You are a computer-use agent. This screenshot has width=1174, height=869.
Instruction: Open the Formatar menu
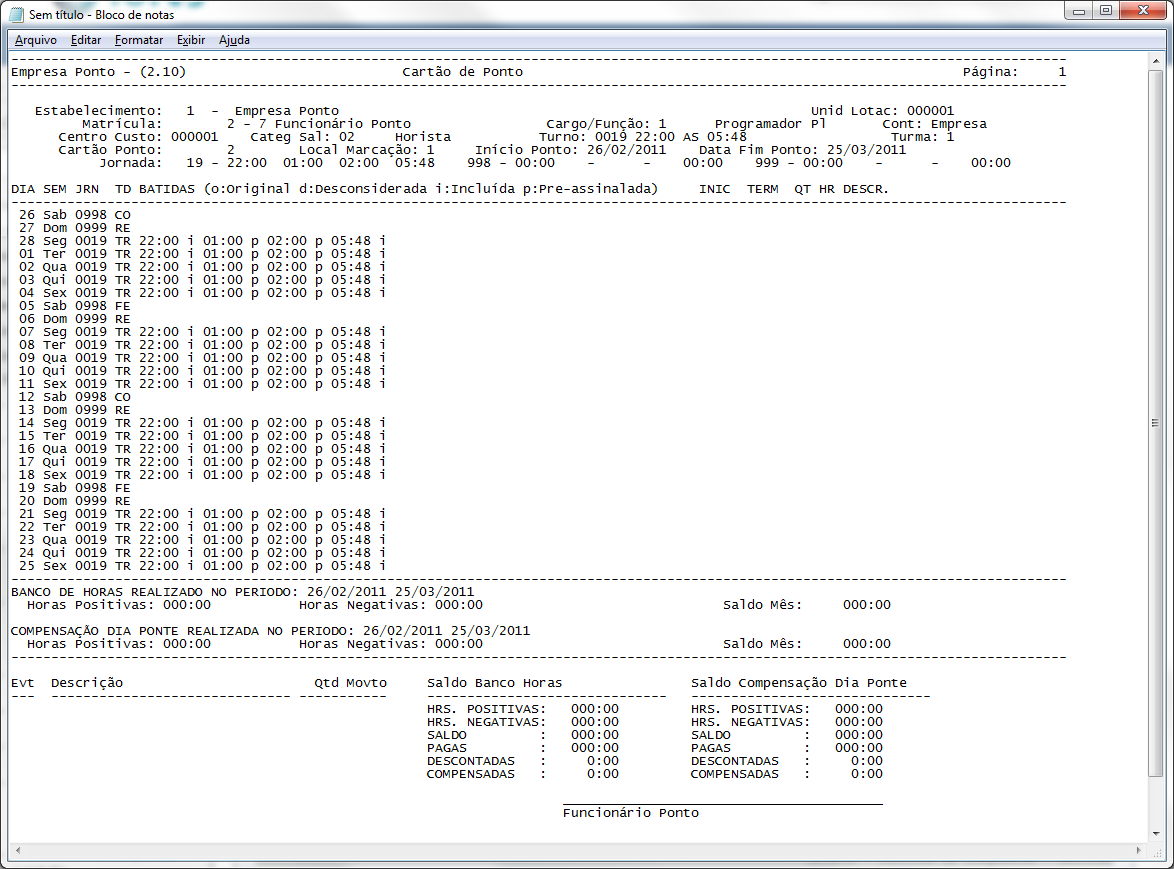(139, 40)
